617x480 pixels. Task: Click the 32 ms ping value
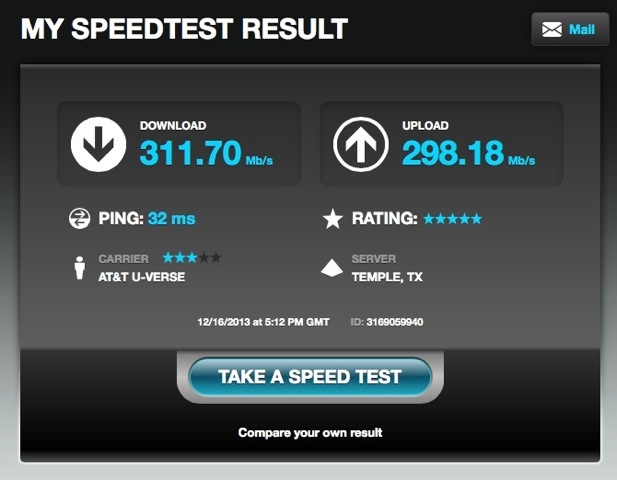point(172,218)
